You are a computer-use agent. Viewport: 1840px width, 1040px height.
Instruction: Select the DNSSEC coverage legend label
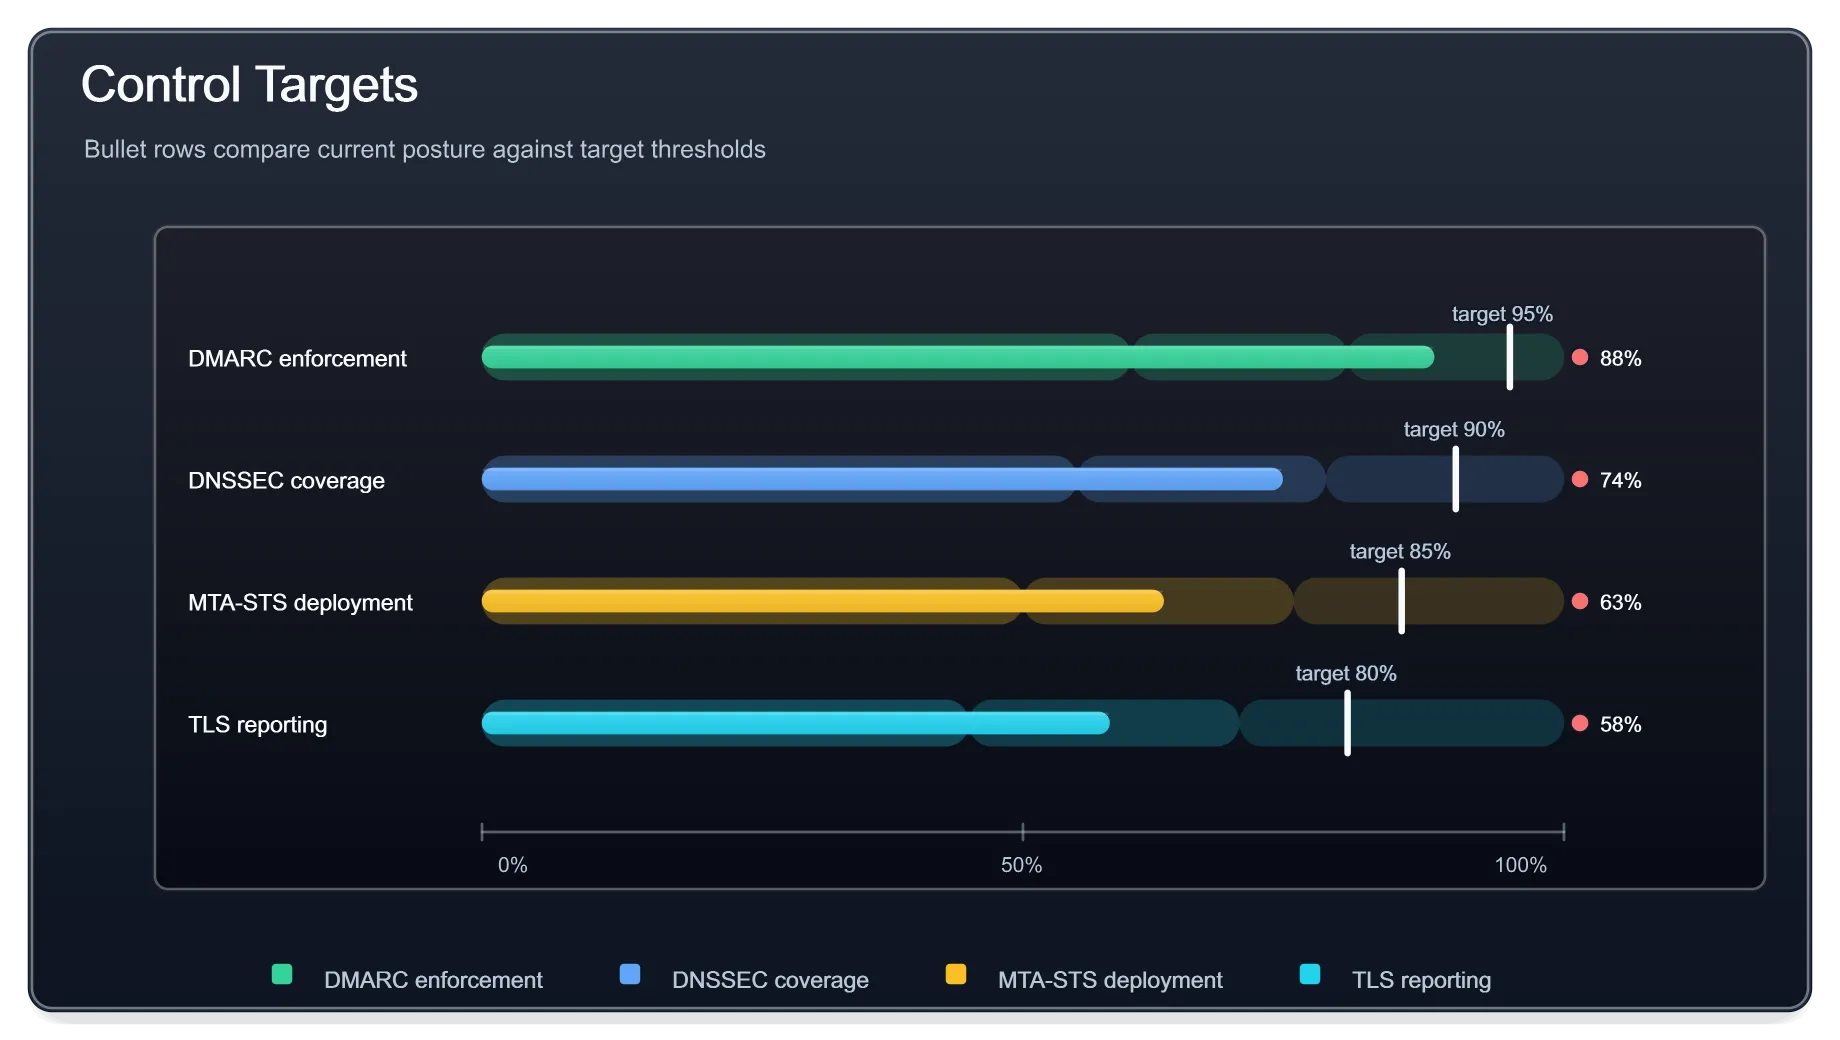click(770, 980)
